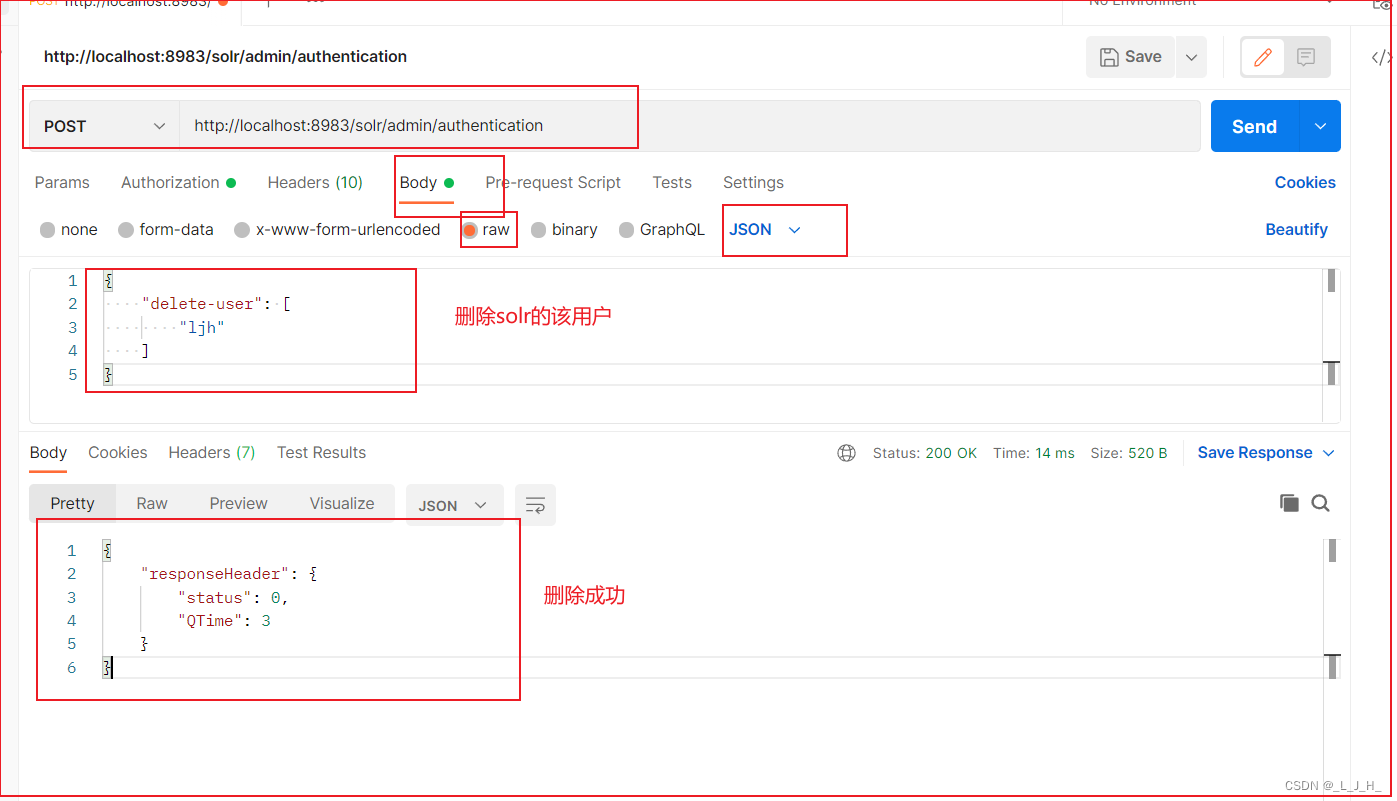
Task: Click the "delete-user" line in request editor
Action: [x=216, y=304]
